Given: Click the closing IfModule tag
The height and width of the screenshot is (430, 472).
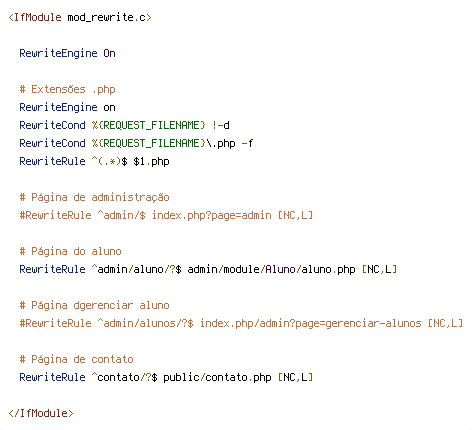Looking at the screenshot, I should pos(41,413).
